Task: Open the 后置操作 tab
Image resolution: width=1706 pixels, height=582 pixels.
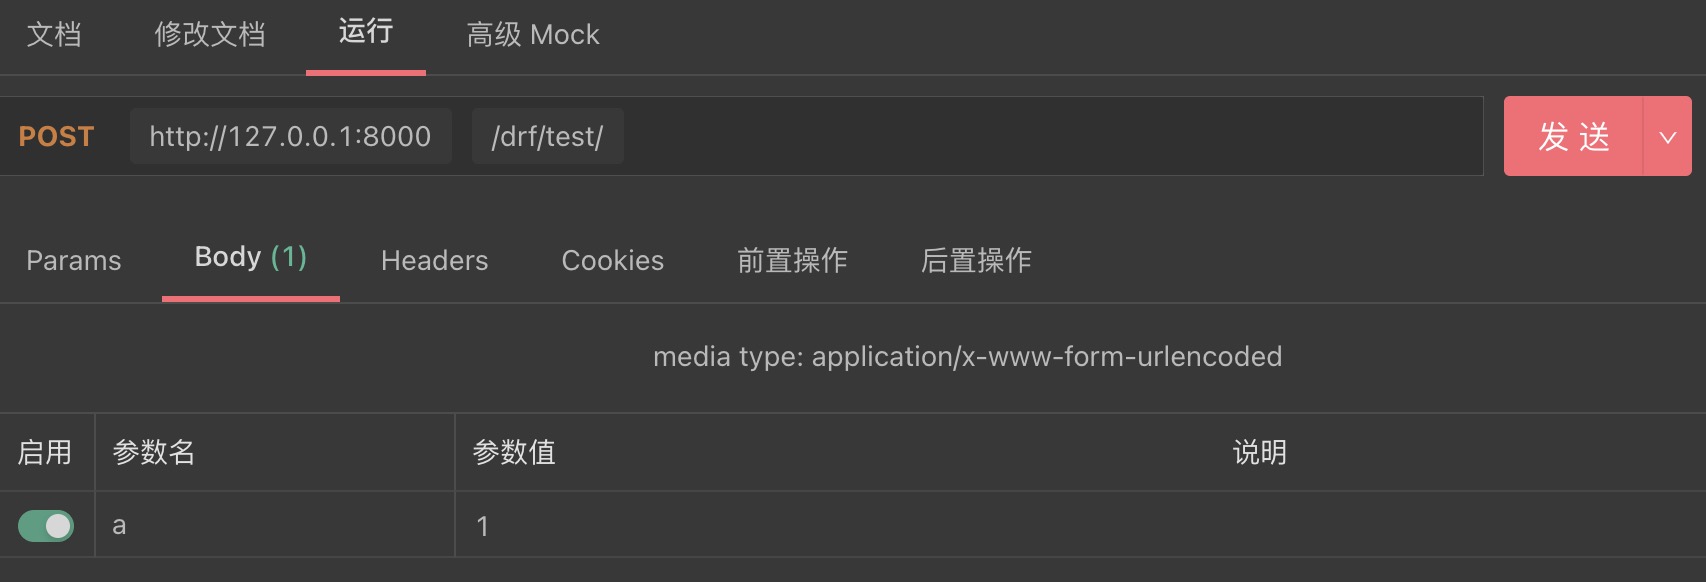Action: pyautogui.click(x=976, y=260)
